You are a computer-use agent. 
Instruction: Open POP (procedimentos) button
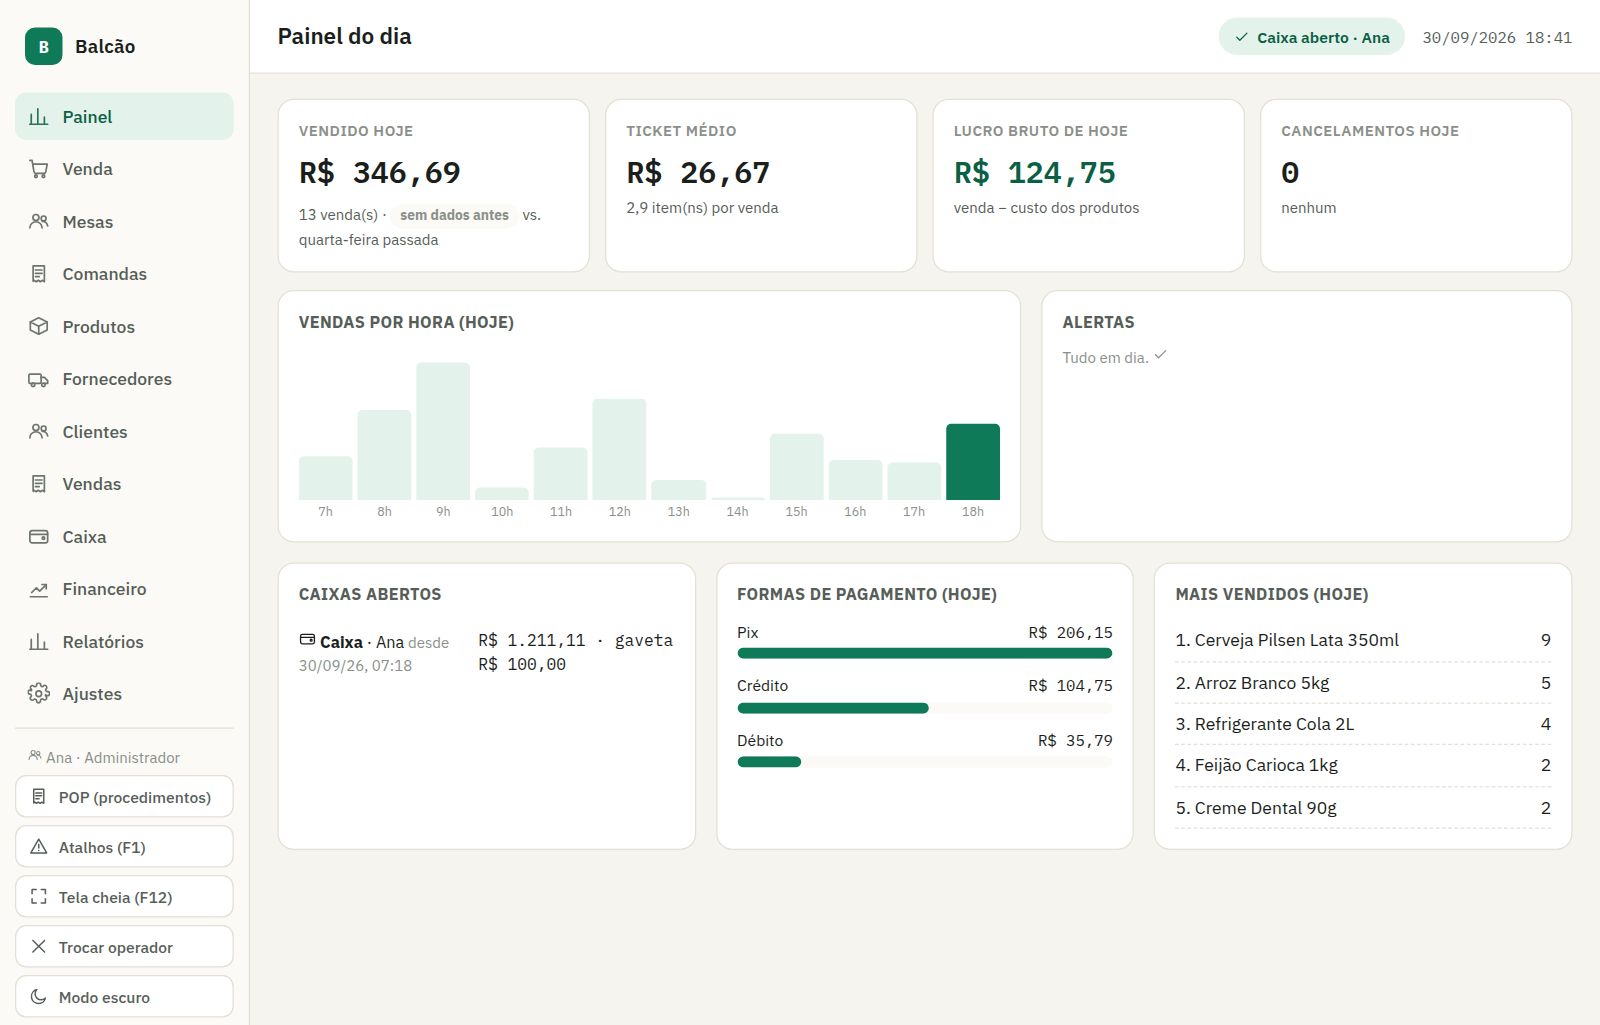[124, 797]
